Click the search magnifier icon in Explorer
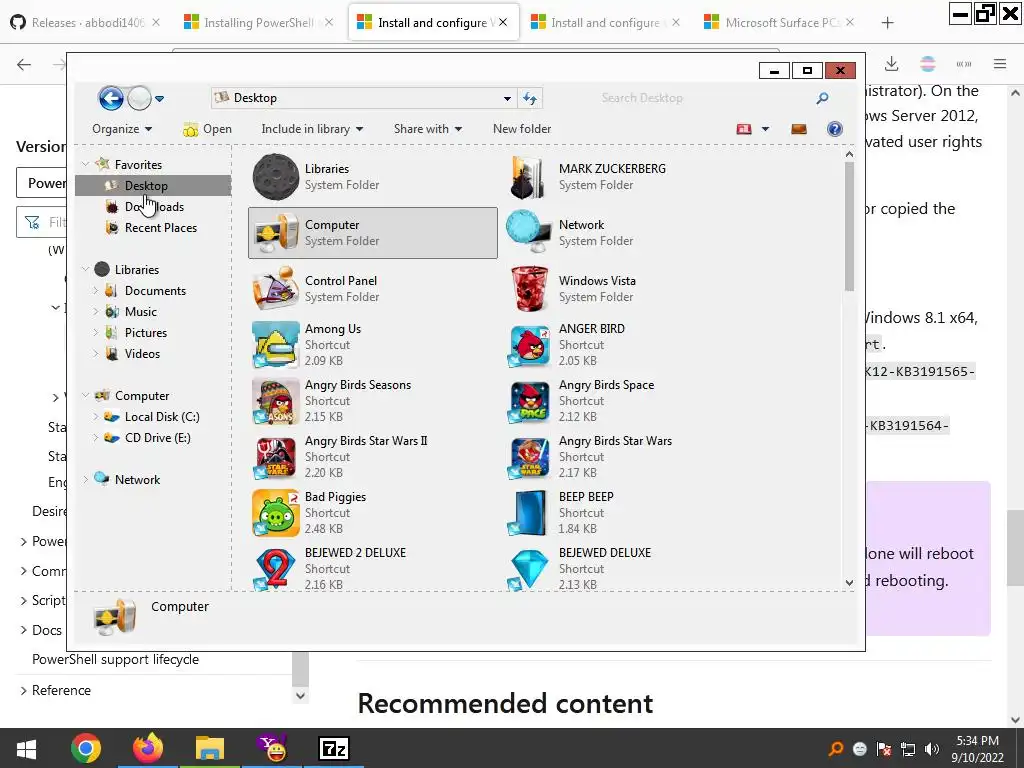Image resolution: width=1024 pixels, height=768 pixels. click(x=822, y=98)
